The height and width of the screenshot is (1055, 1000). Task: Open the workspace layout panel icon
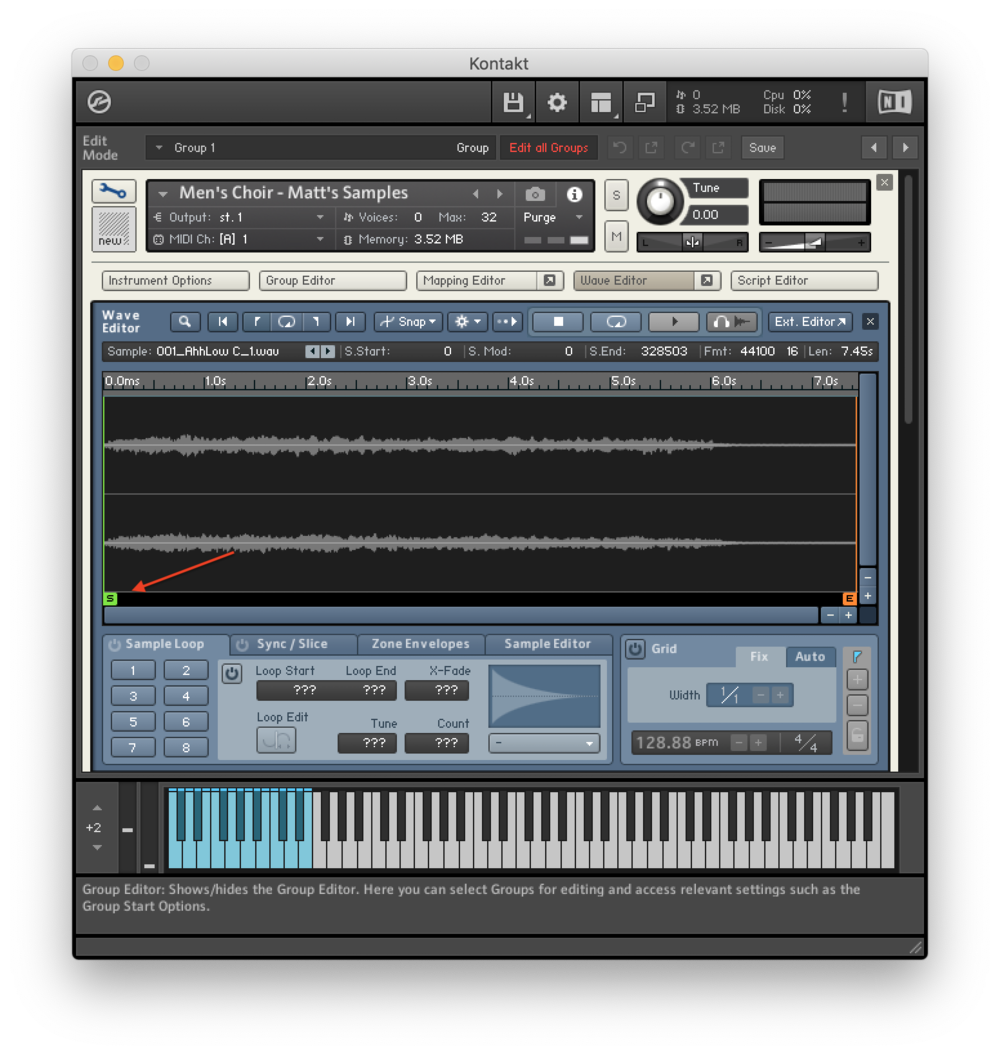tap(601, 102)
